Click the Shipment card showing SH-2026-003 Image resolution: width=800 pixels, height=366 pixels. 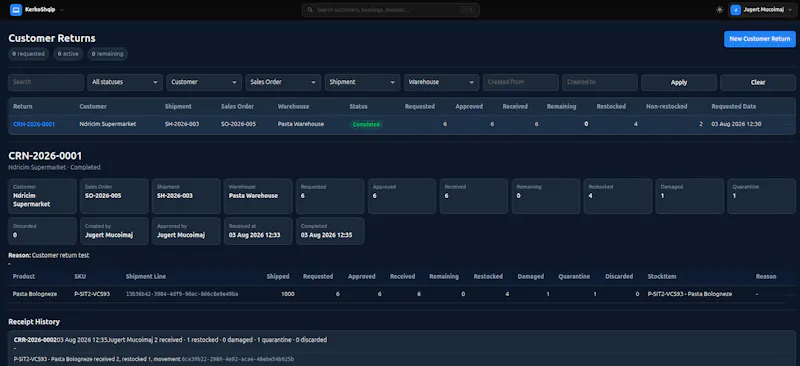186,196
